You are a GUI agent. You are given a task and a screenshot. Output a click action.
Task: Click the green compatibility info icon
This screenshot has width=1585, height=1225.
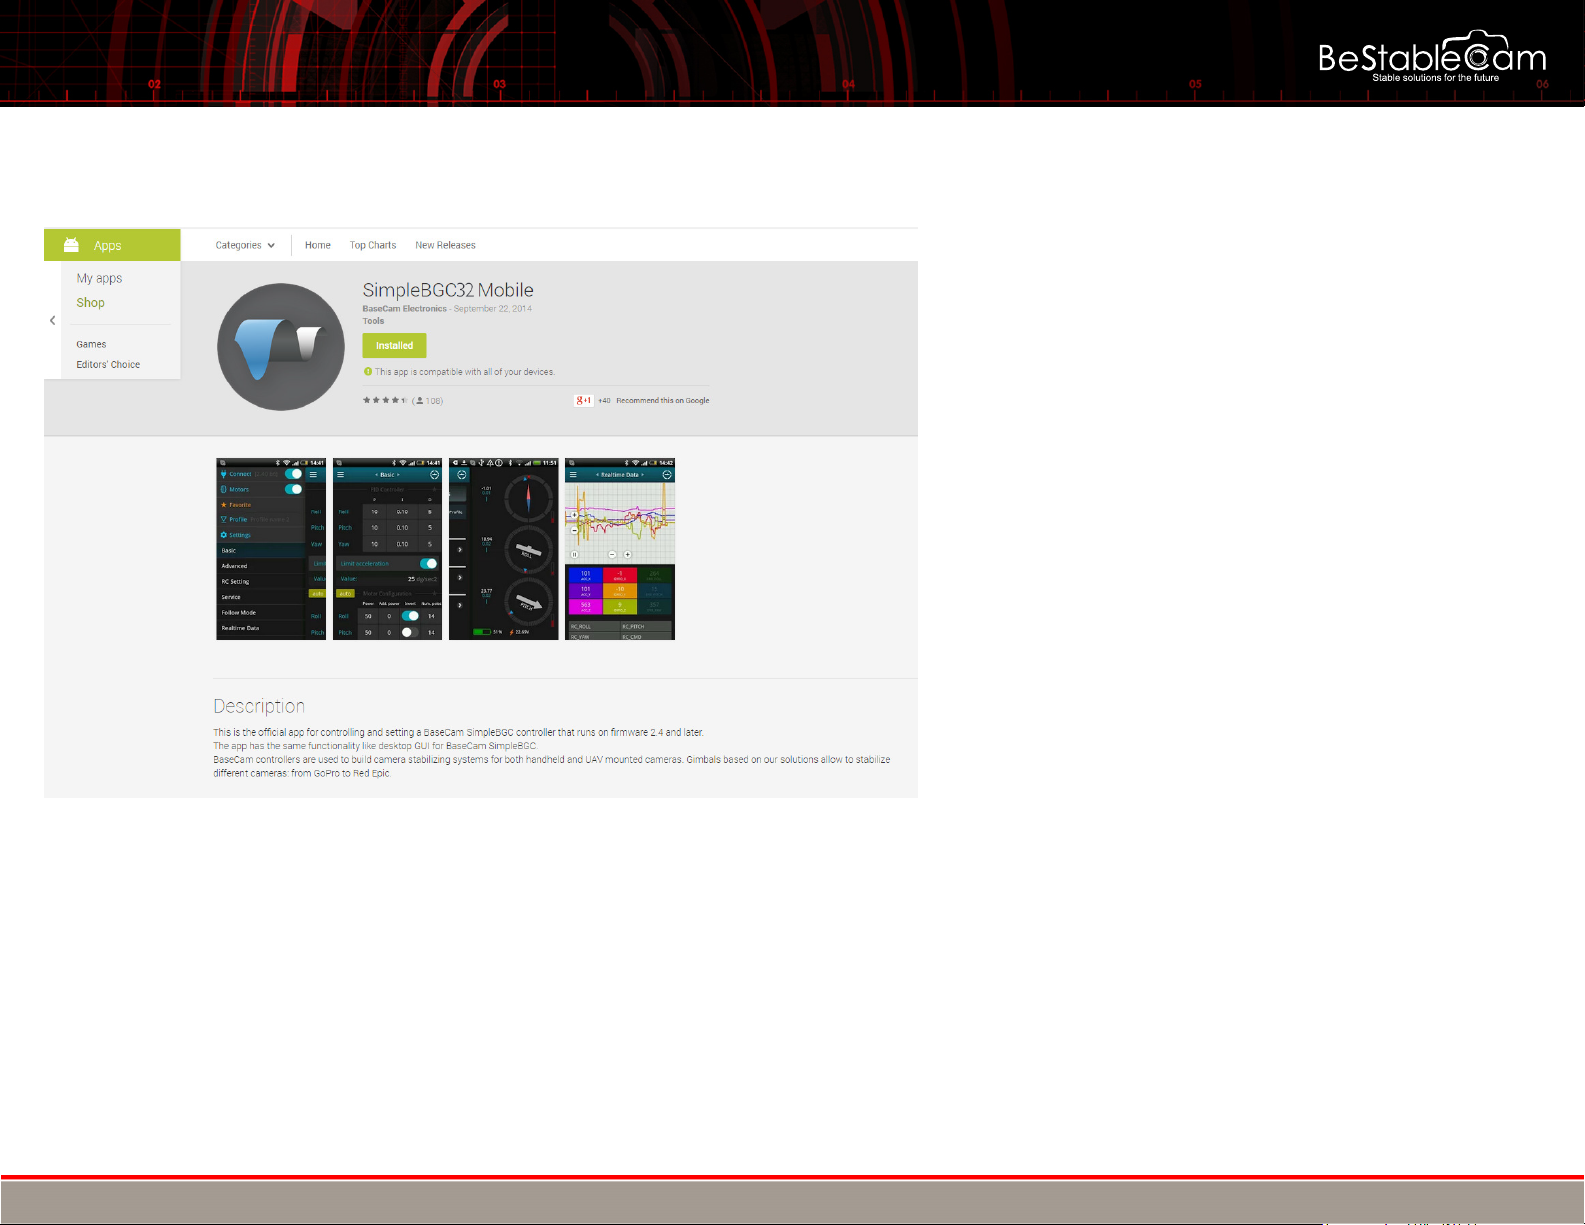pos(368,372)
